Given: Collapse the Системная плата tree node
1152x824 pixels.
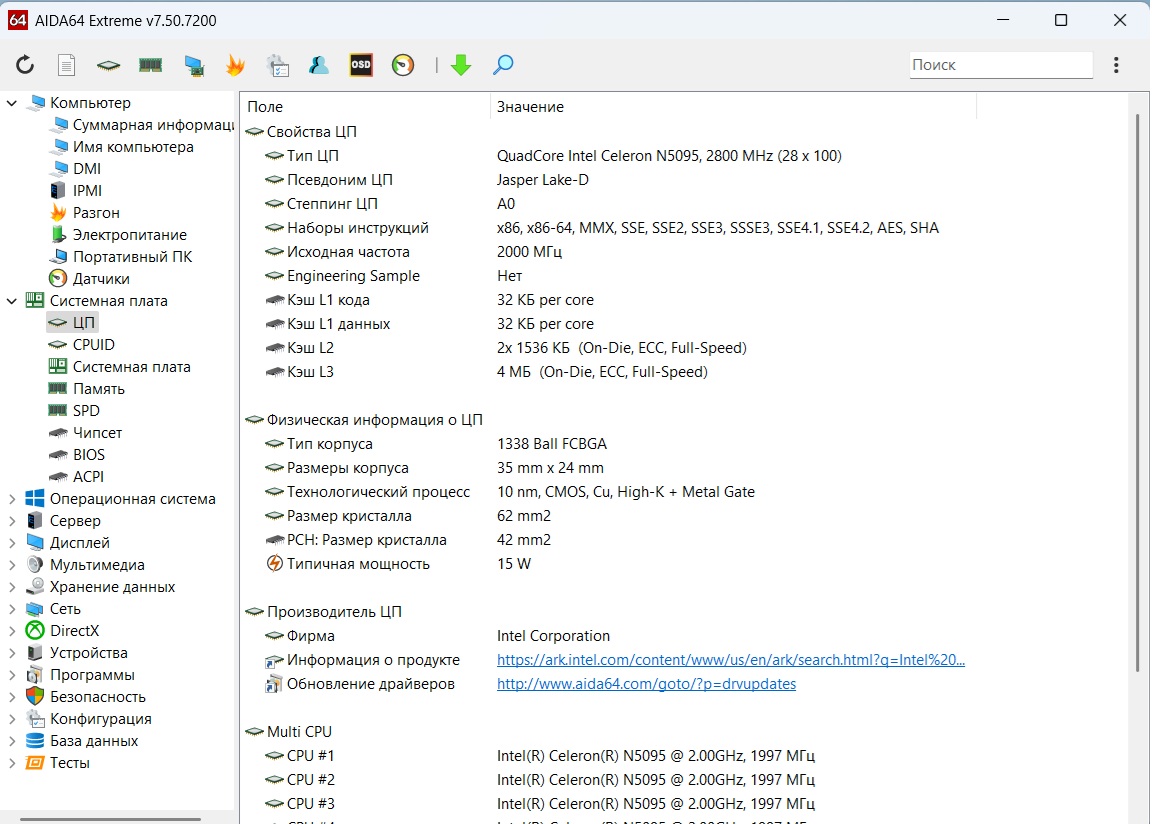Looking at the screenshot, I should click(x=12, y=301).
